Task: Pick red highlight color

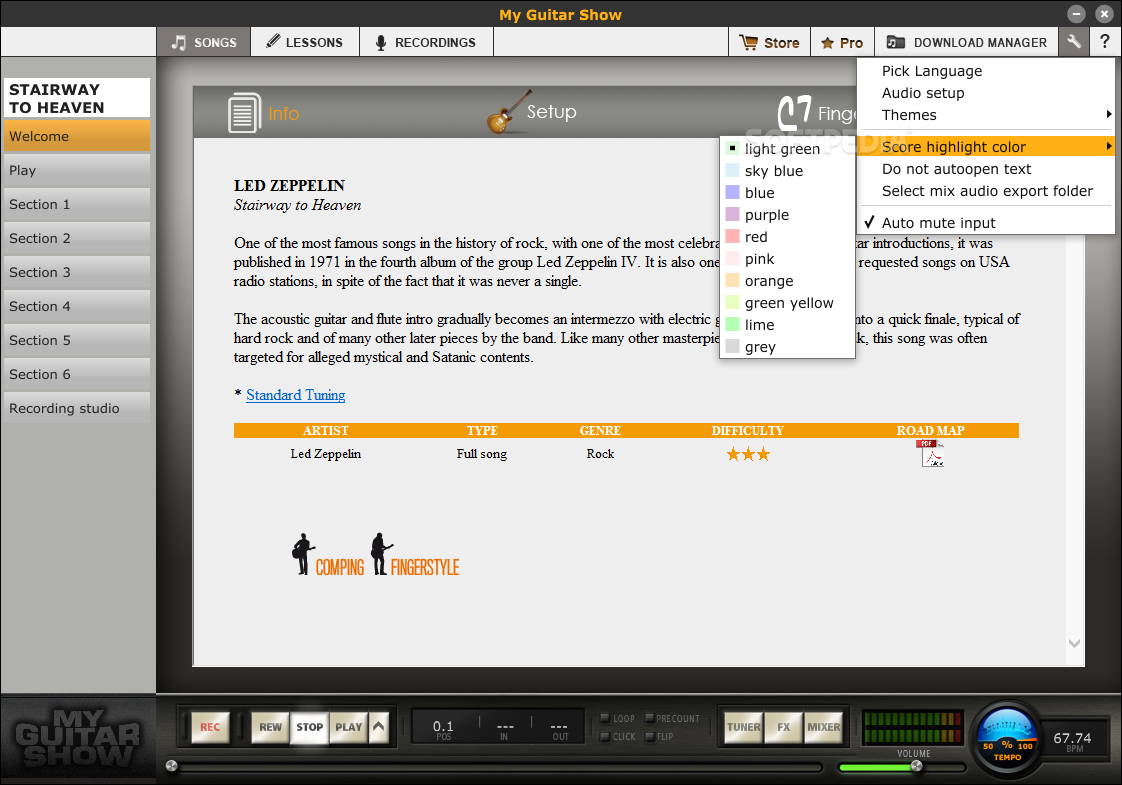Action: [787, 237]
